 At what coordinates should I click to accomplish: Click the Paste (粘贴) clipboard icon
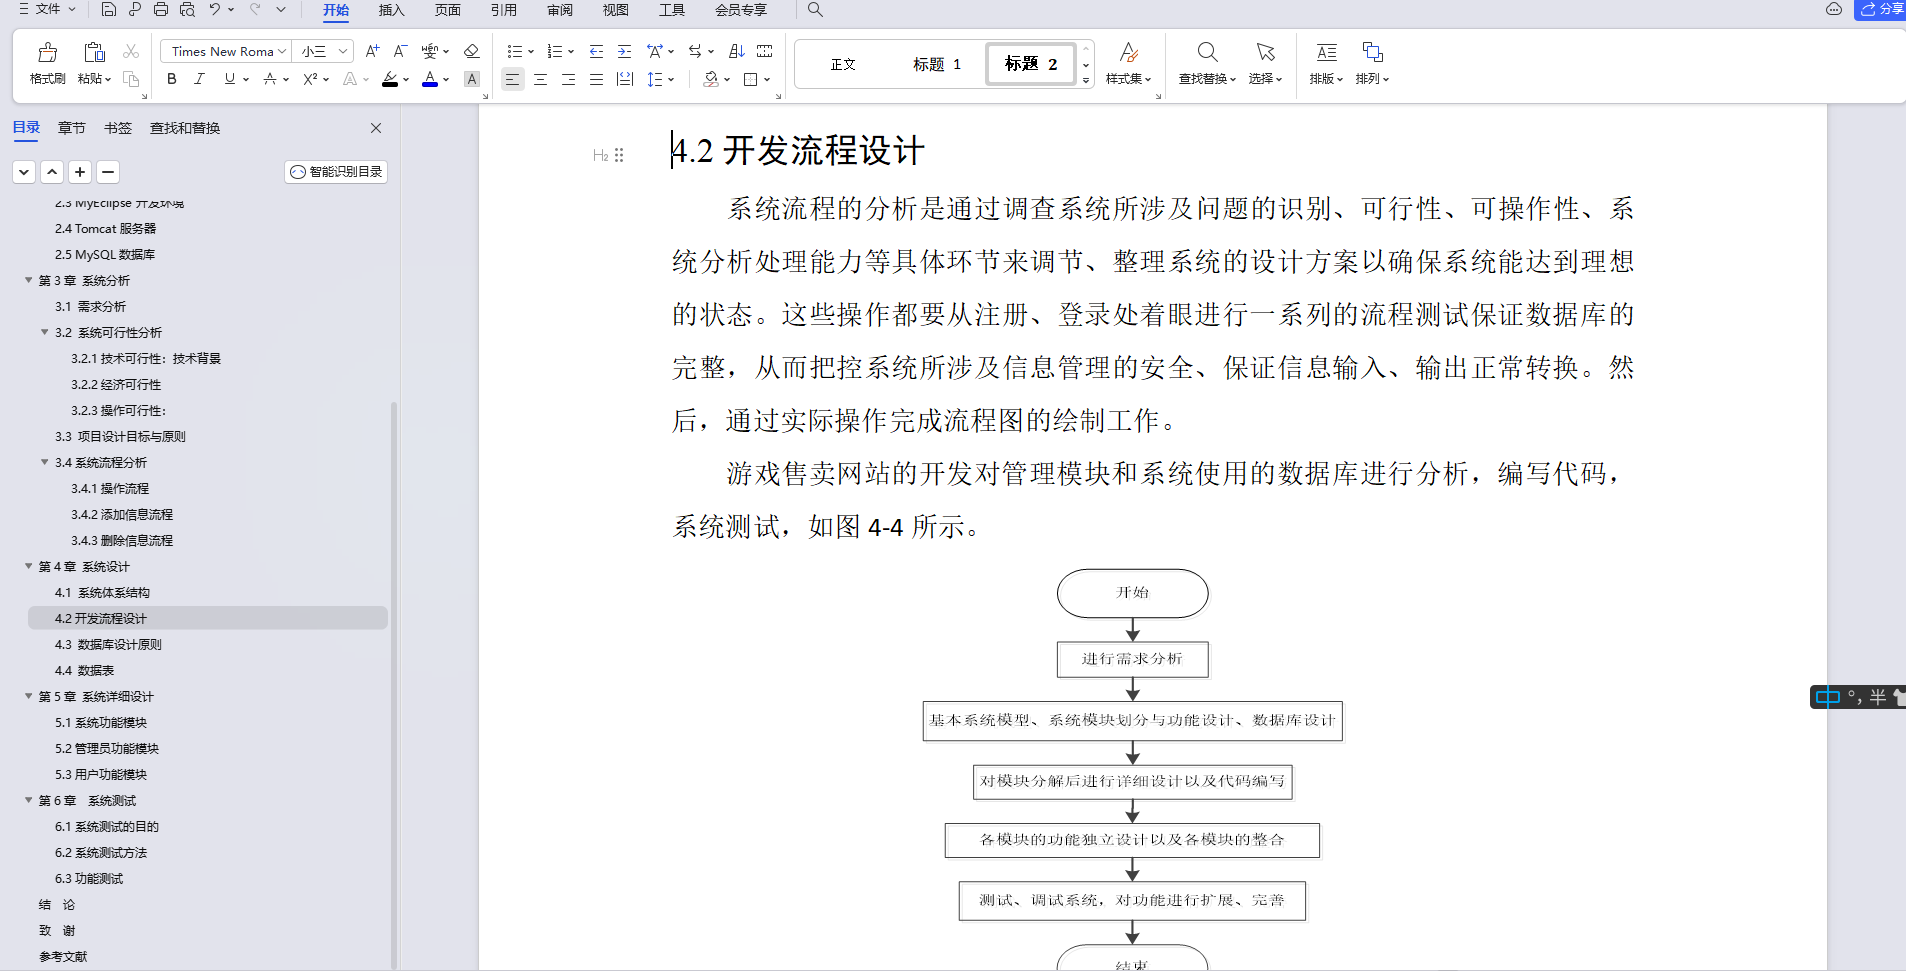click(94, 52)
